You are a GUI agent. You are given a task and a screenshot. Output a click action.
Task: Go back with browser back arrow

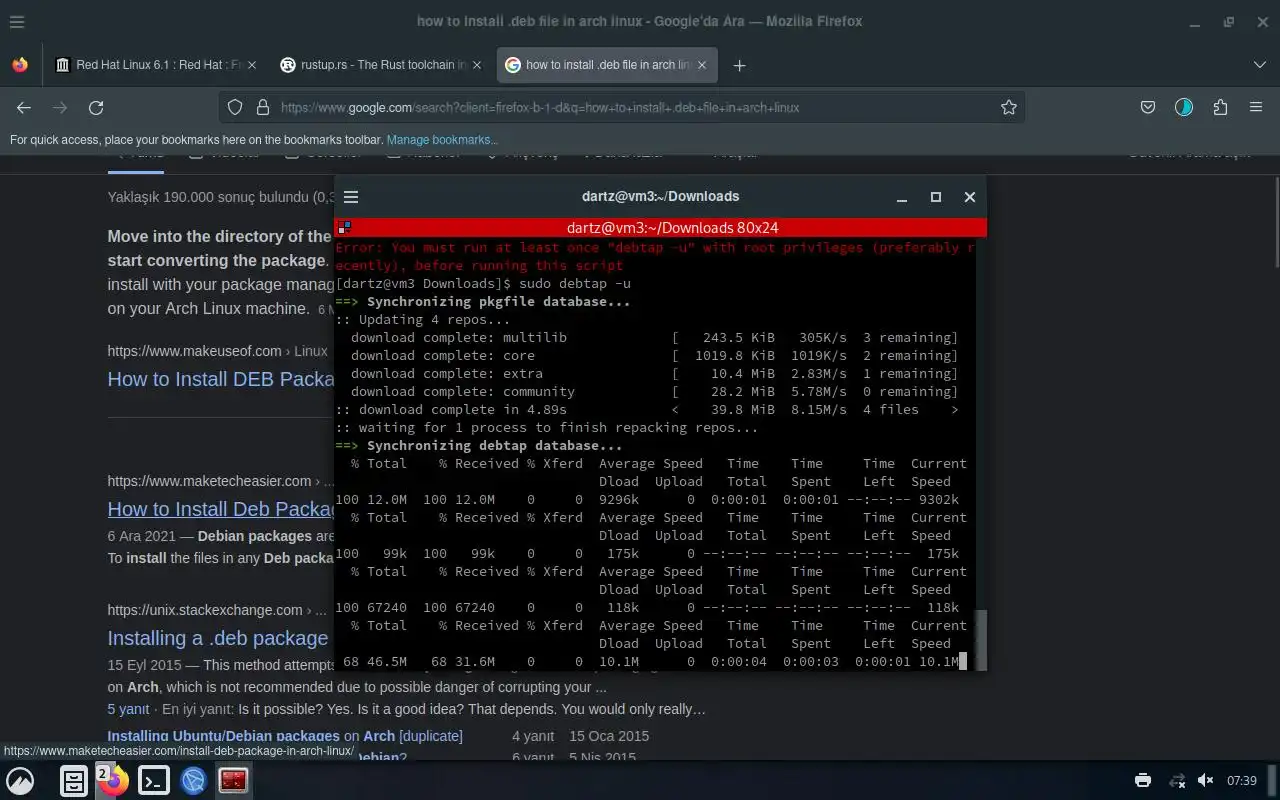click(x=24, y=107)
